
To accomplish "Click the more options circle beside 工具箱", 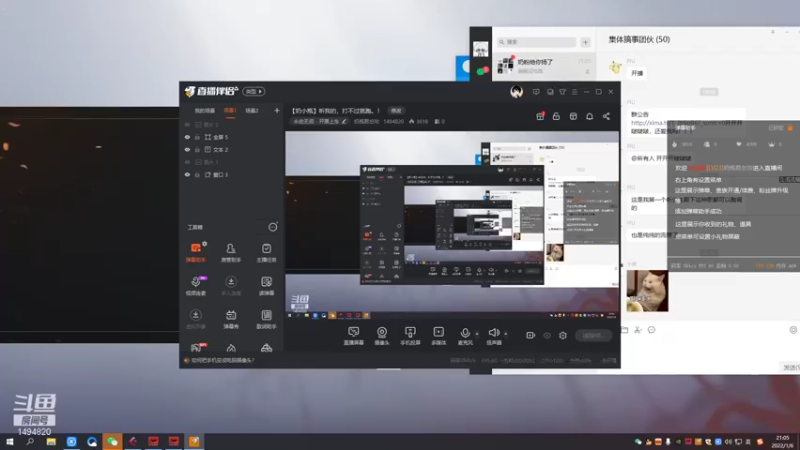I will (273, 227).
